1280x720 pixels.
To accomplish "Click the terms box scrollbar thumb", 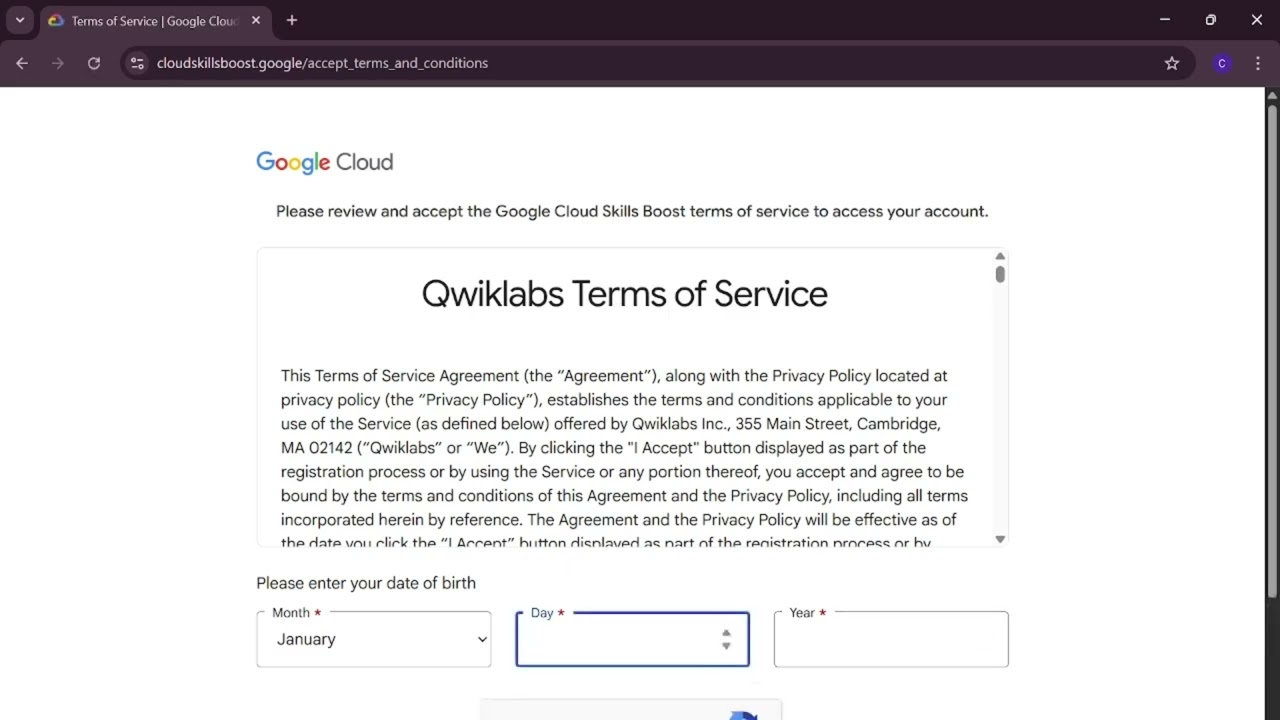I will pos(1000,274).
